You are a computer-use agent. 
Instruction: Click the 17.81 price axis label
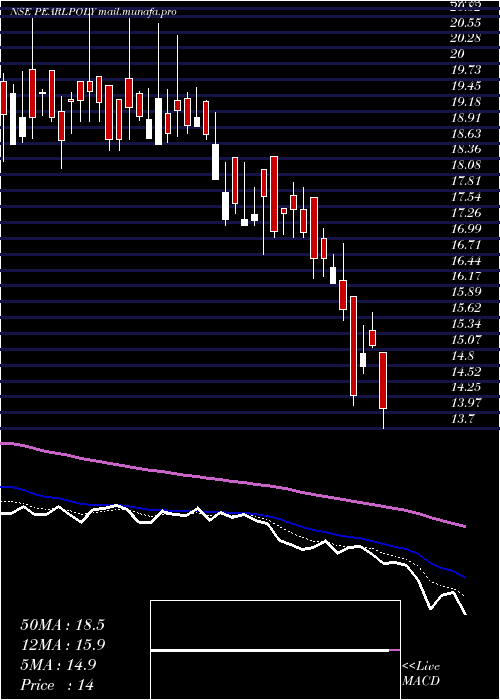coord(467,181)
